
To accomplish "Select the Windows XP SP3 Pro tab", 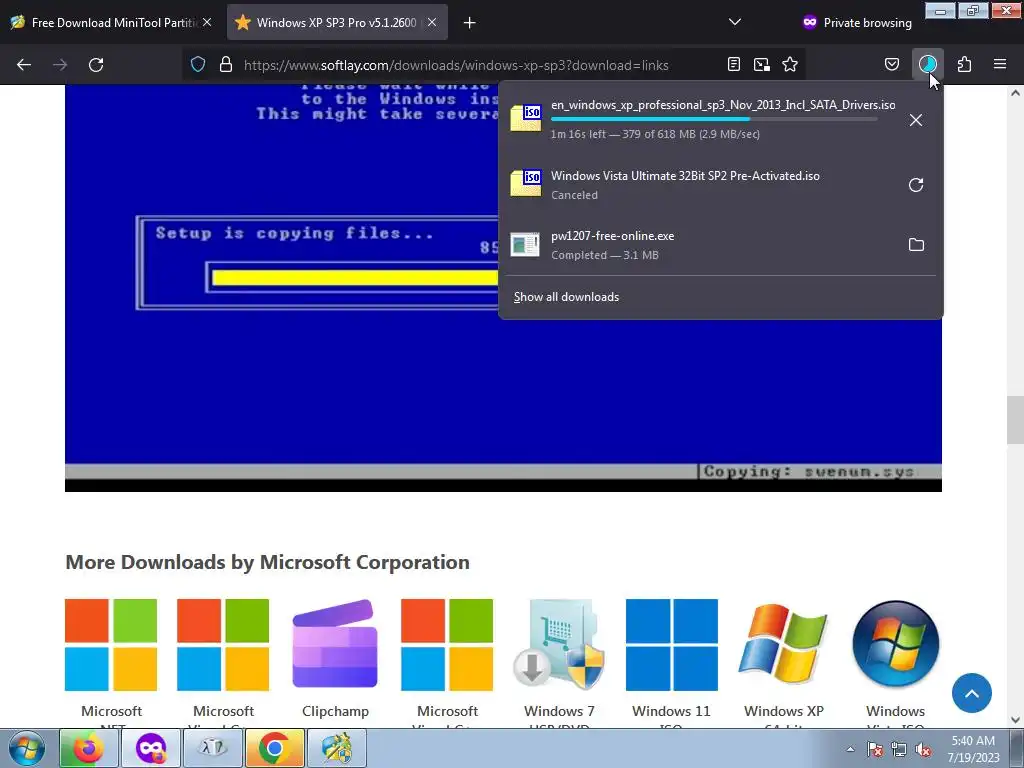I will point(337,22).
